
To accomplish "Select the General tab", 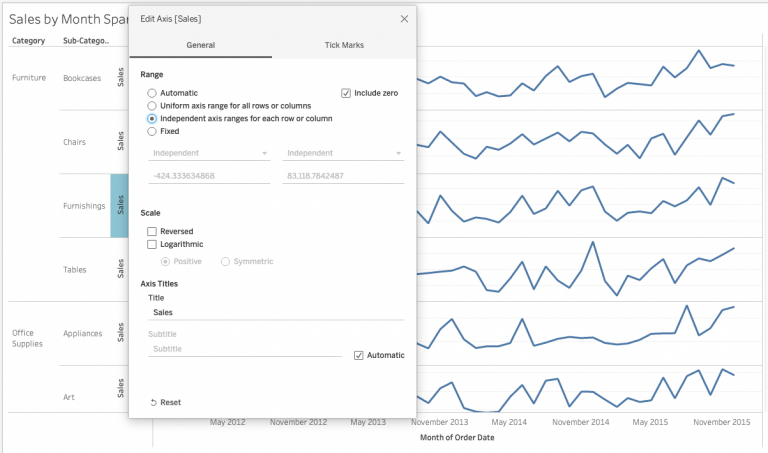I will click(200, 46).
